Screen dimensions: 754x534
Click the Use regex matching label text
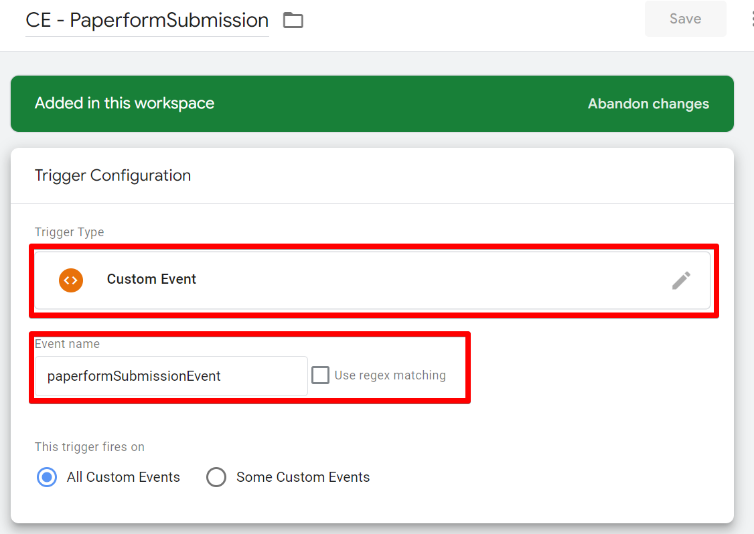pos(390,376)
